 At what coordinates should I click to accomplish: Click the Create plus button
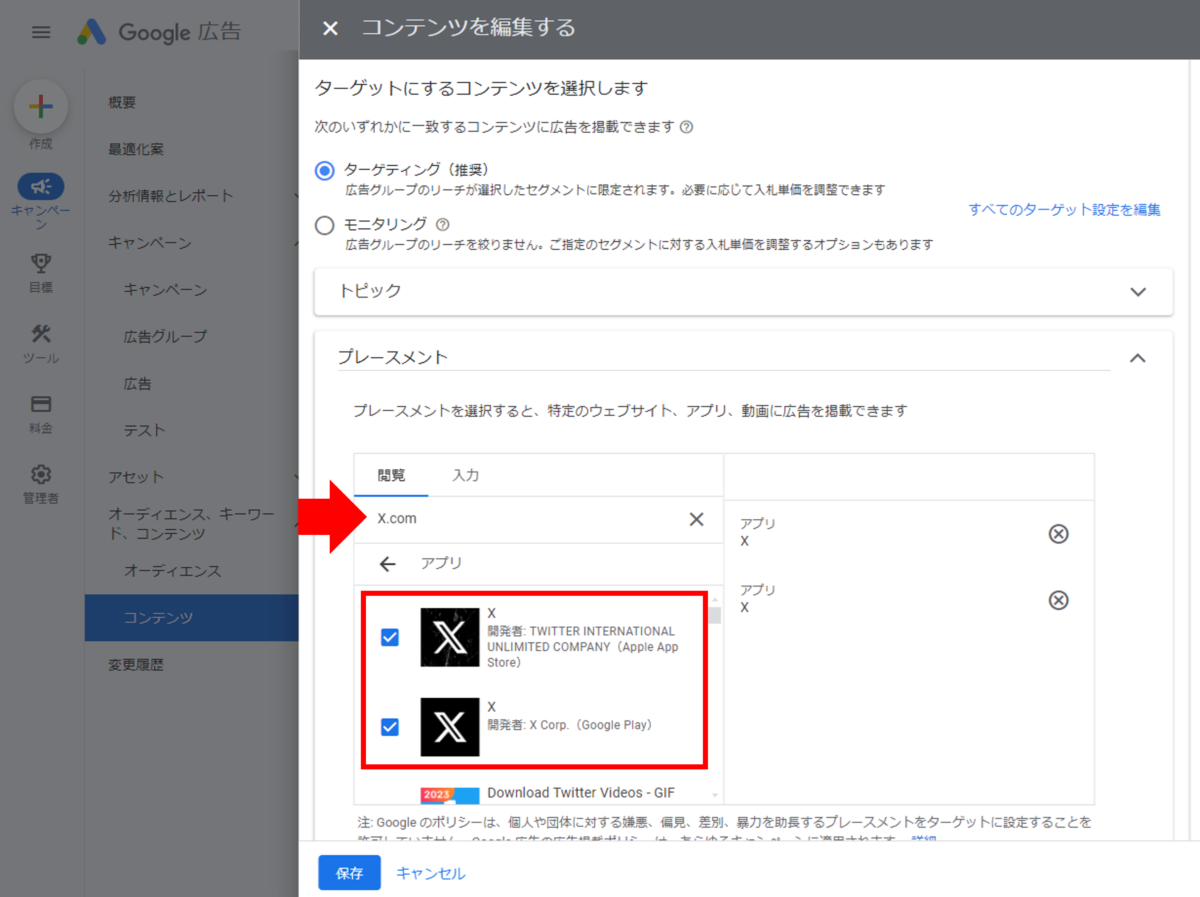point(41,108)
